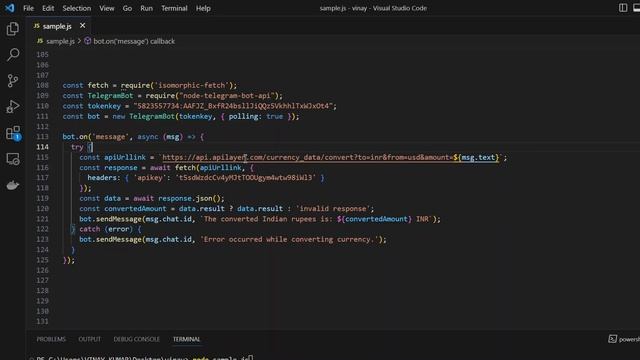This screenshot has width=640, height=360.
Task: Open the File menu
Action: [x=28, y=8]
